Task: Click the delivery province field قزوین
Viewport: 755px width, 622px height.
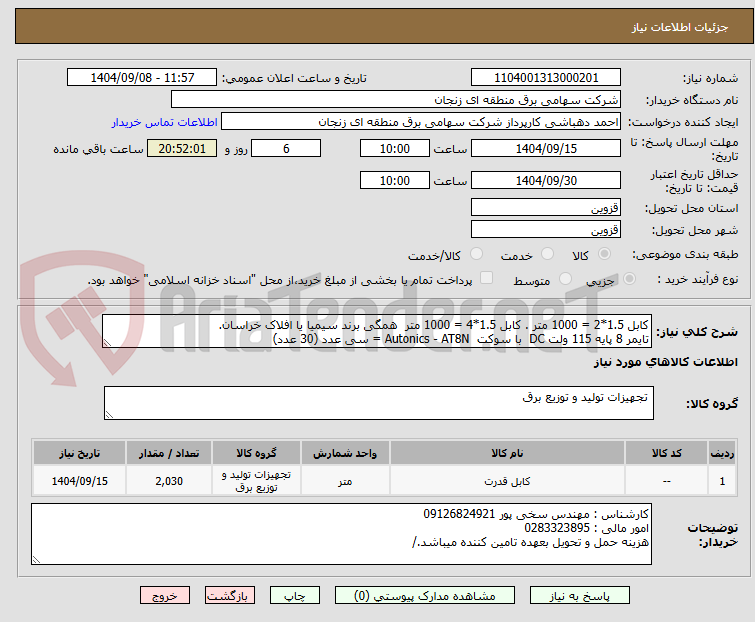Action: pos(546,207)
